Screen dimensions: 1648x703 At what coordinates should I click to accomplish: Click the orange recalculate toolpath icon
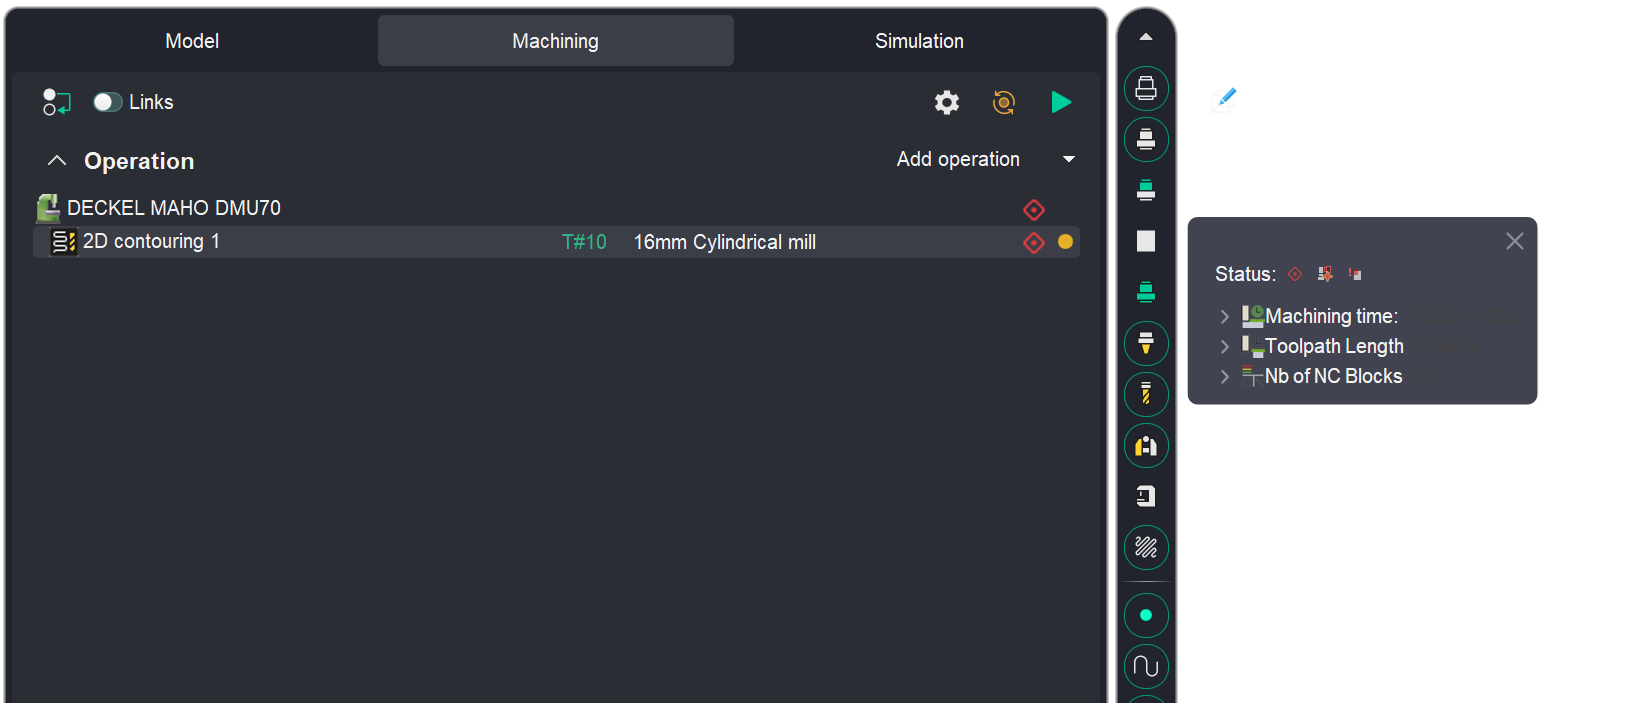click(1003, 102)
